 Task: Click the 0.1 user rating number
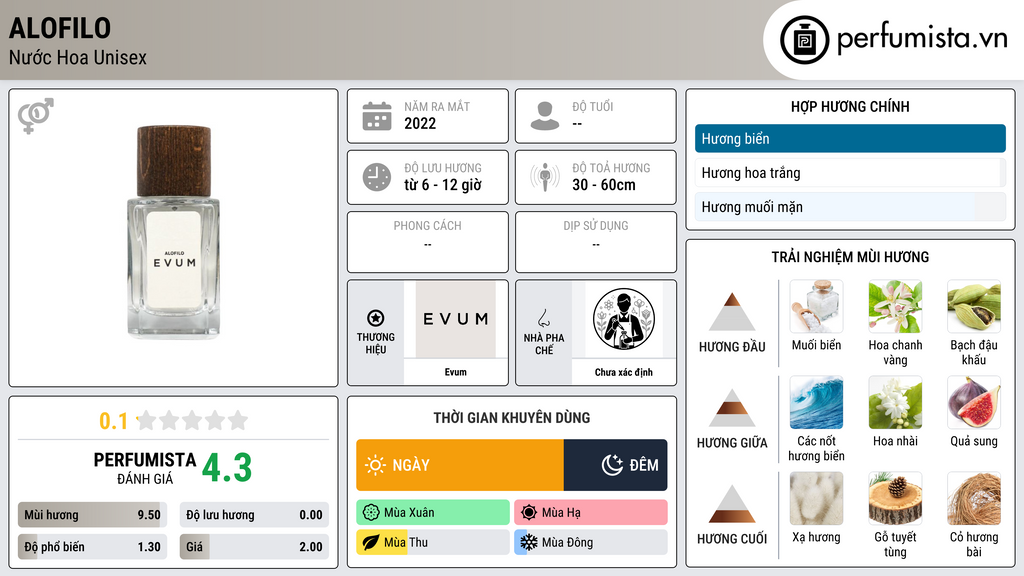[113, 421]
